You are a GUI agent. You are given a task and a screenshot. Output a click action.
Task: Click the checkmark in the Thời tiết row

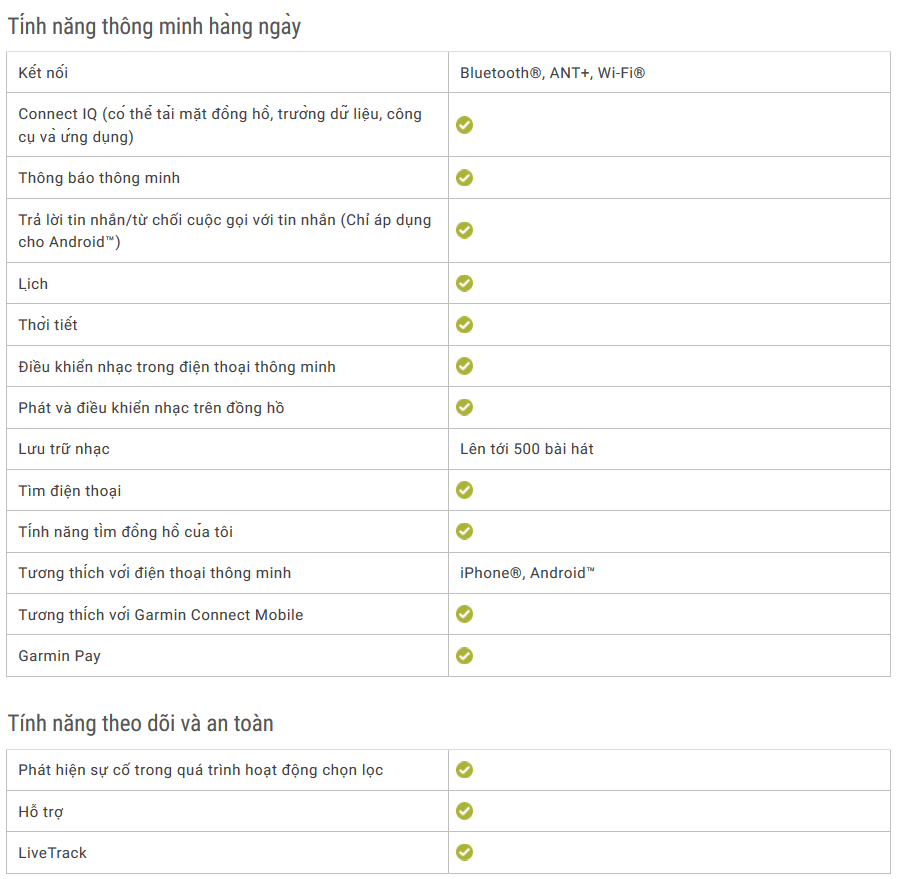(x=464, y=325)
